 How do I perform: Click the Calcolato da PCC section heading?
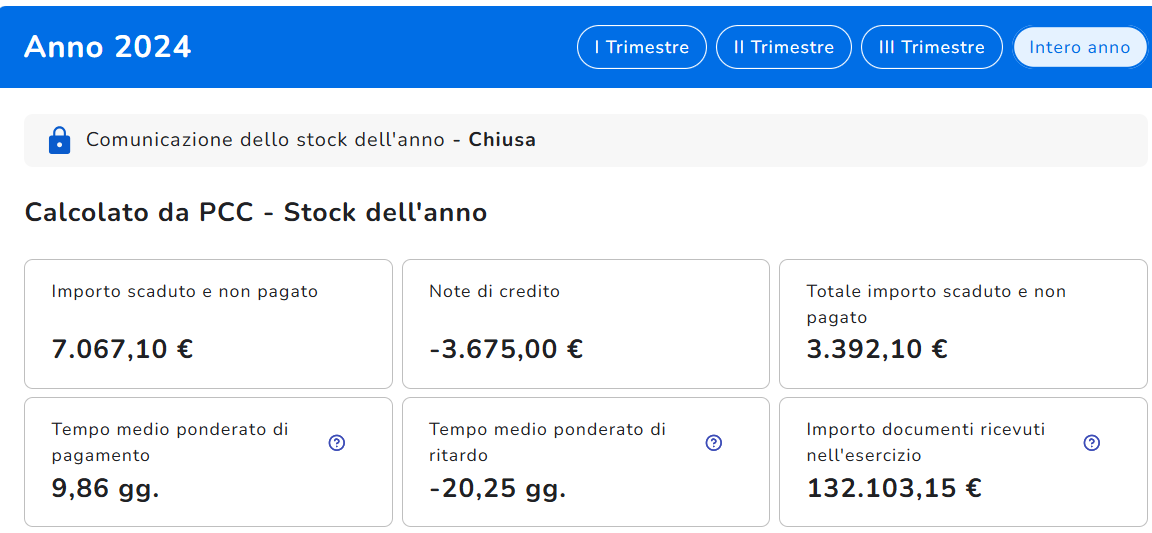pyautogui.click(x=256, y=212)
